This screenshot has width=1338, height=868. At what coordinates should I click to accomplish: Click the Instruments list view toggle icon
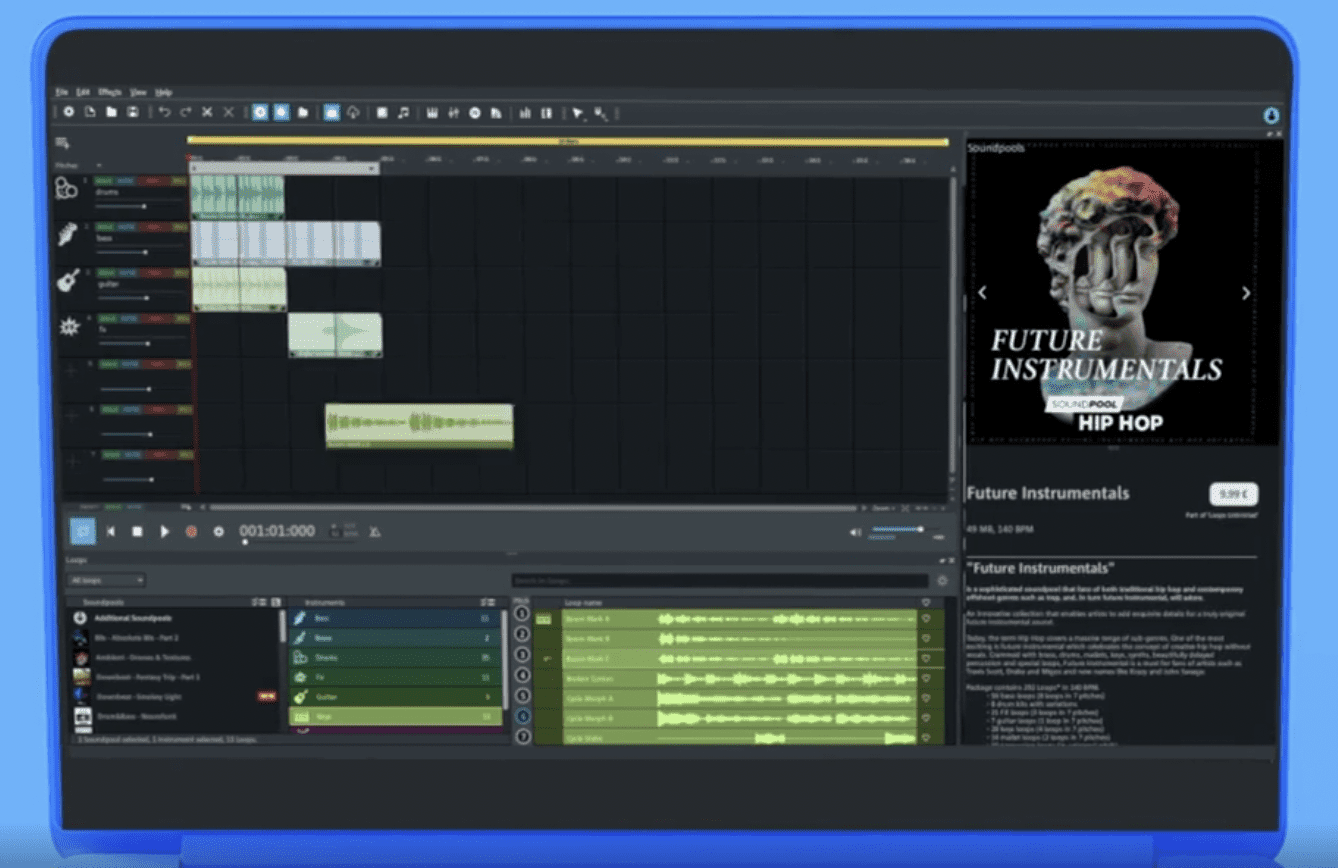coord(488,602)
